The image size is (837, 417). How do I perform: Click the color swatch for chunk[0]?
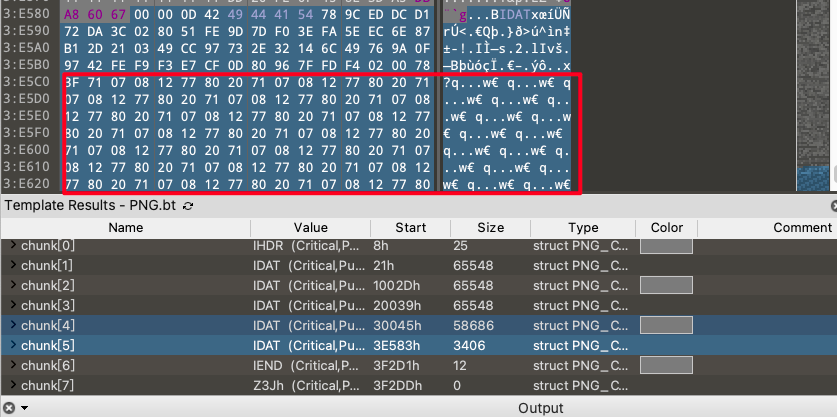click(666, 245)
